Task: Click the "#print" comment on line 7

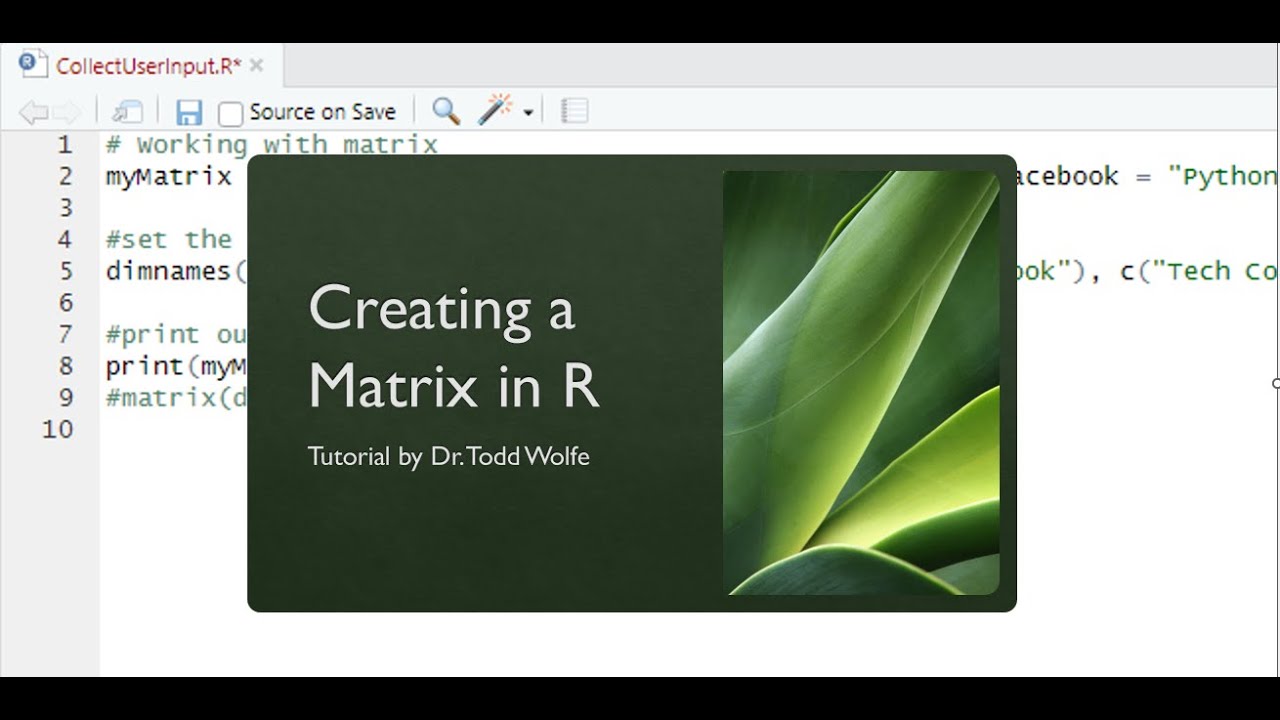Action: coord(176,334)
